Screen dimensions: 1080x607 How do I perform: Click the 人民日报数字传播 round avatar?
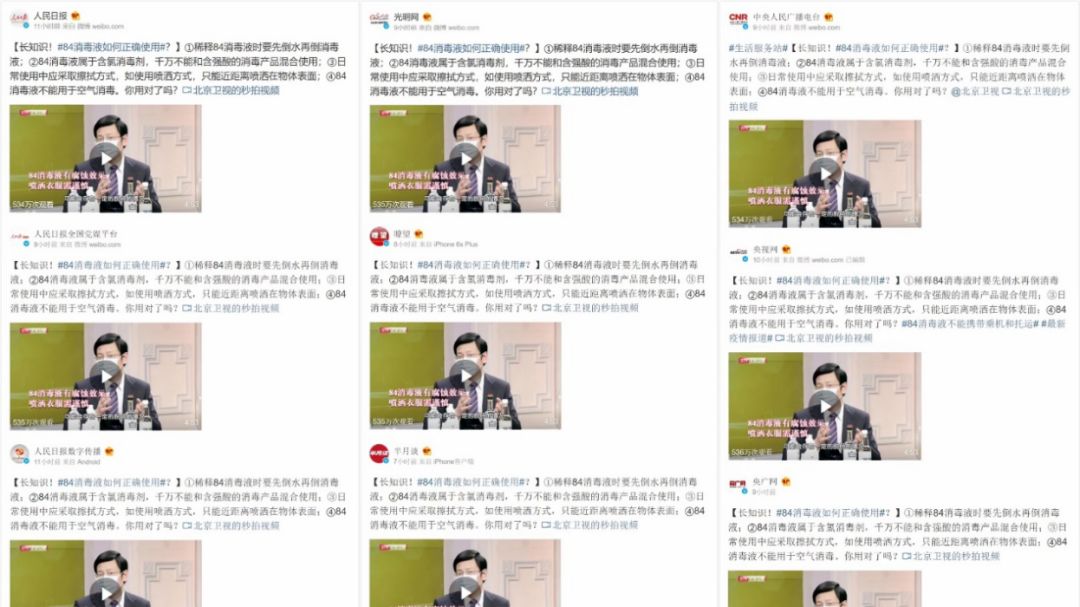coord(19,454)
